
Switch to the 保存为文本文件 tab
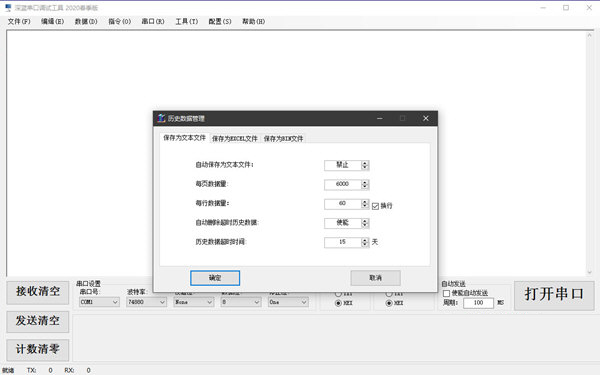click(184, 138)
